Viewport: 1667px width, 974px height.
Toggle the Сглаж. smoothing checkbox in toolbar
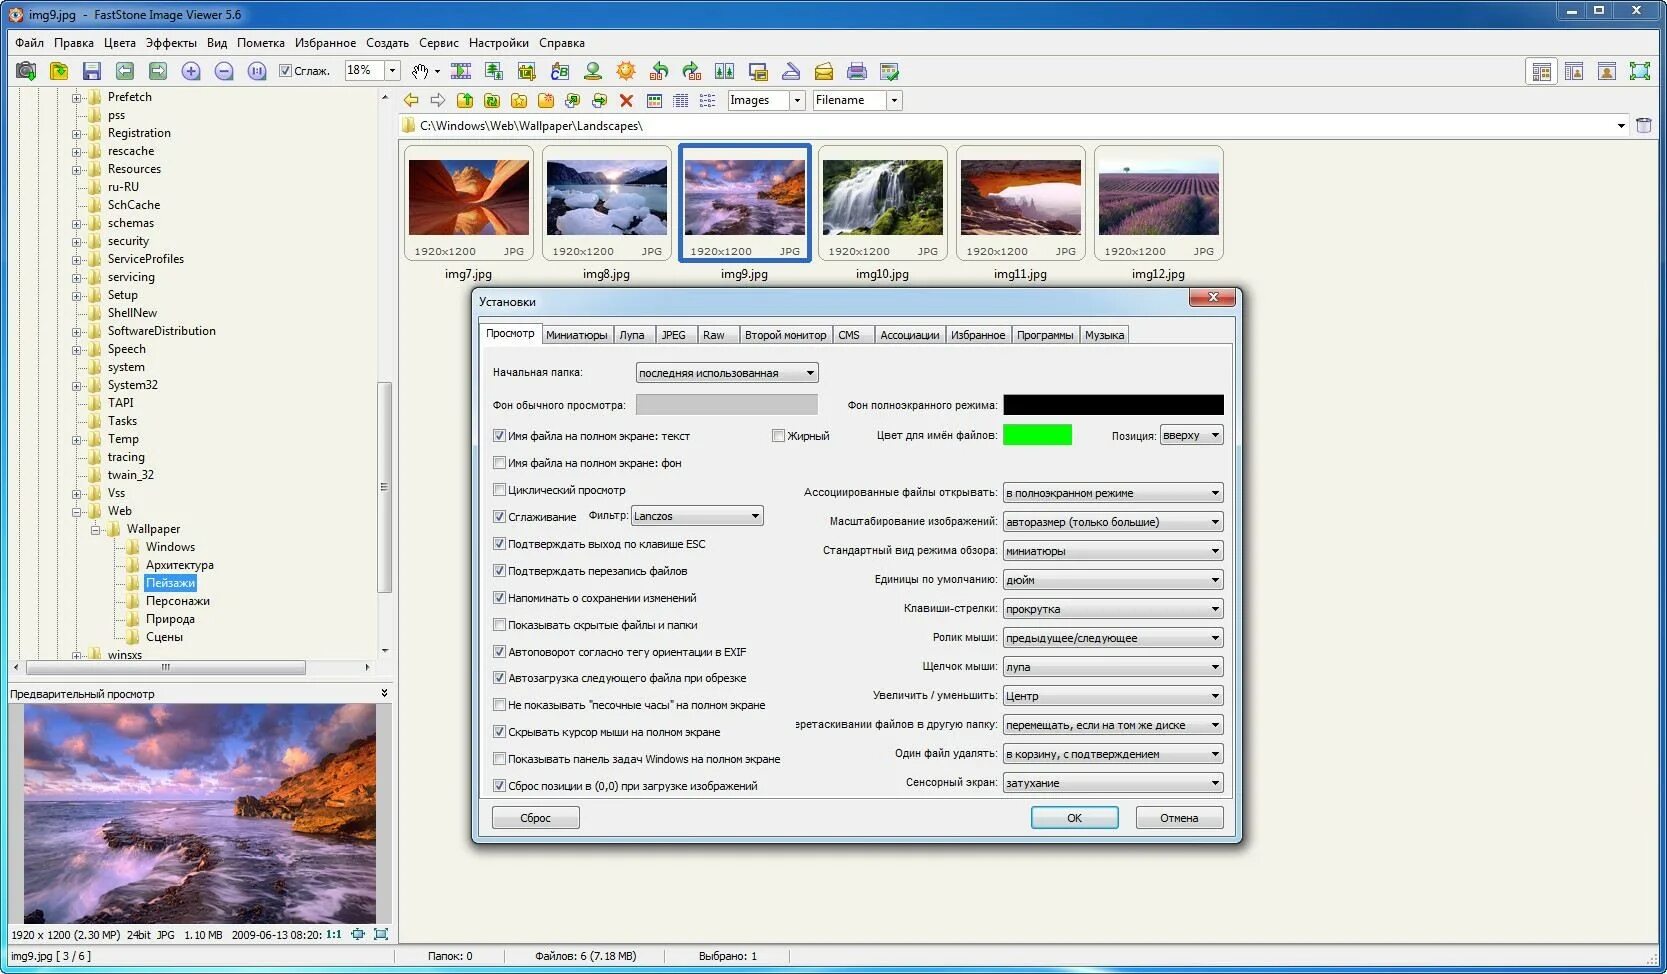(286, 71)
